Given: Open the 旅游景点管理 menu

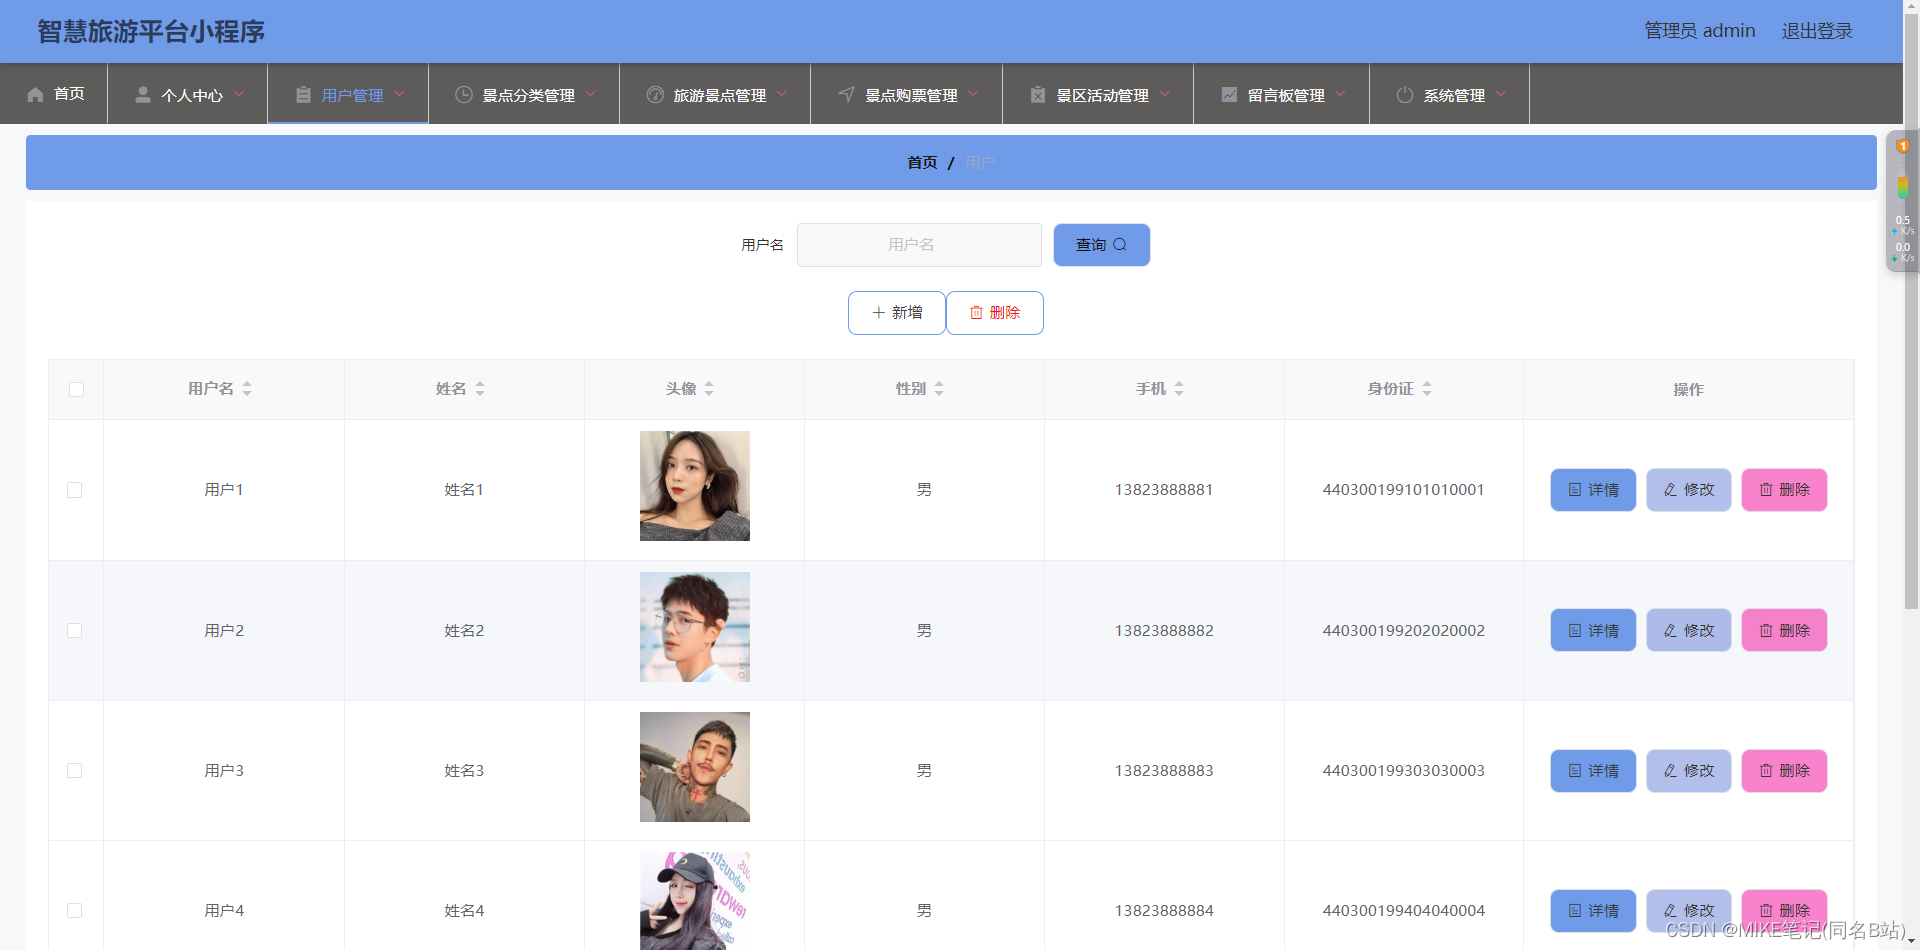Looking at the screenshot, I should (715, 94).
